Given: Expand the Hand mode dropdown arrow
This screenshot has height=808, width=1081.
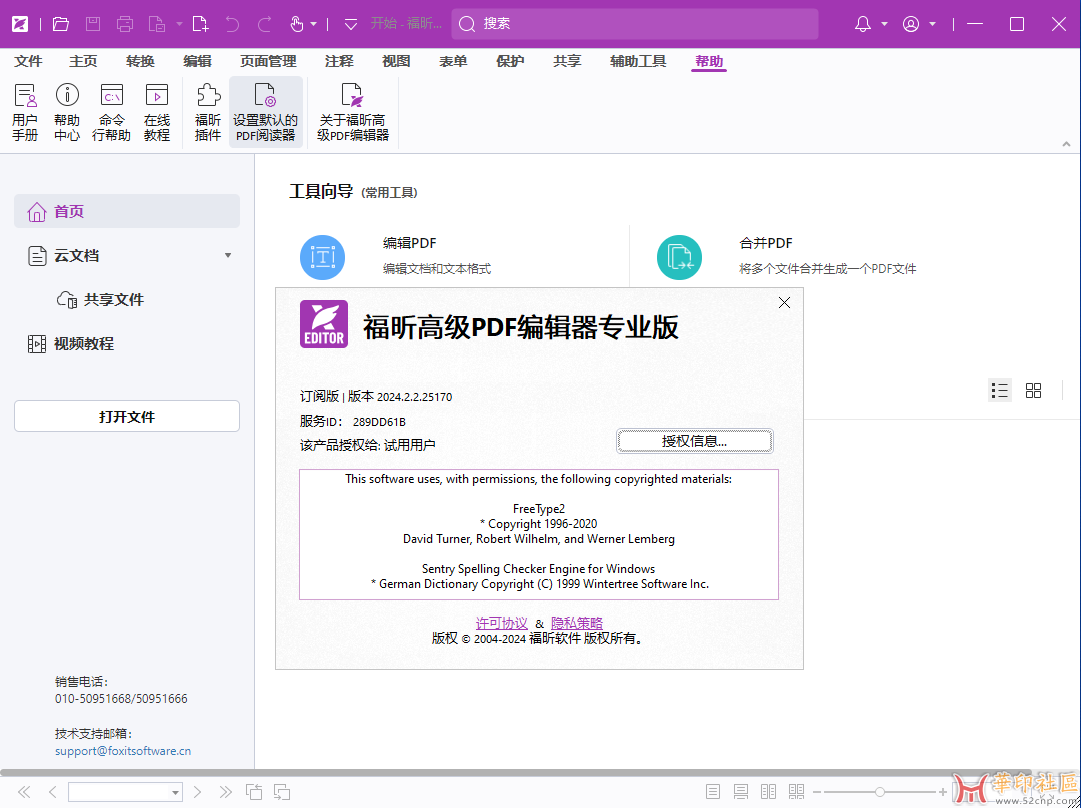Looking at the screenshot, I should 314,24.
